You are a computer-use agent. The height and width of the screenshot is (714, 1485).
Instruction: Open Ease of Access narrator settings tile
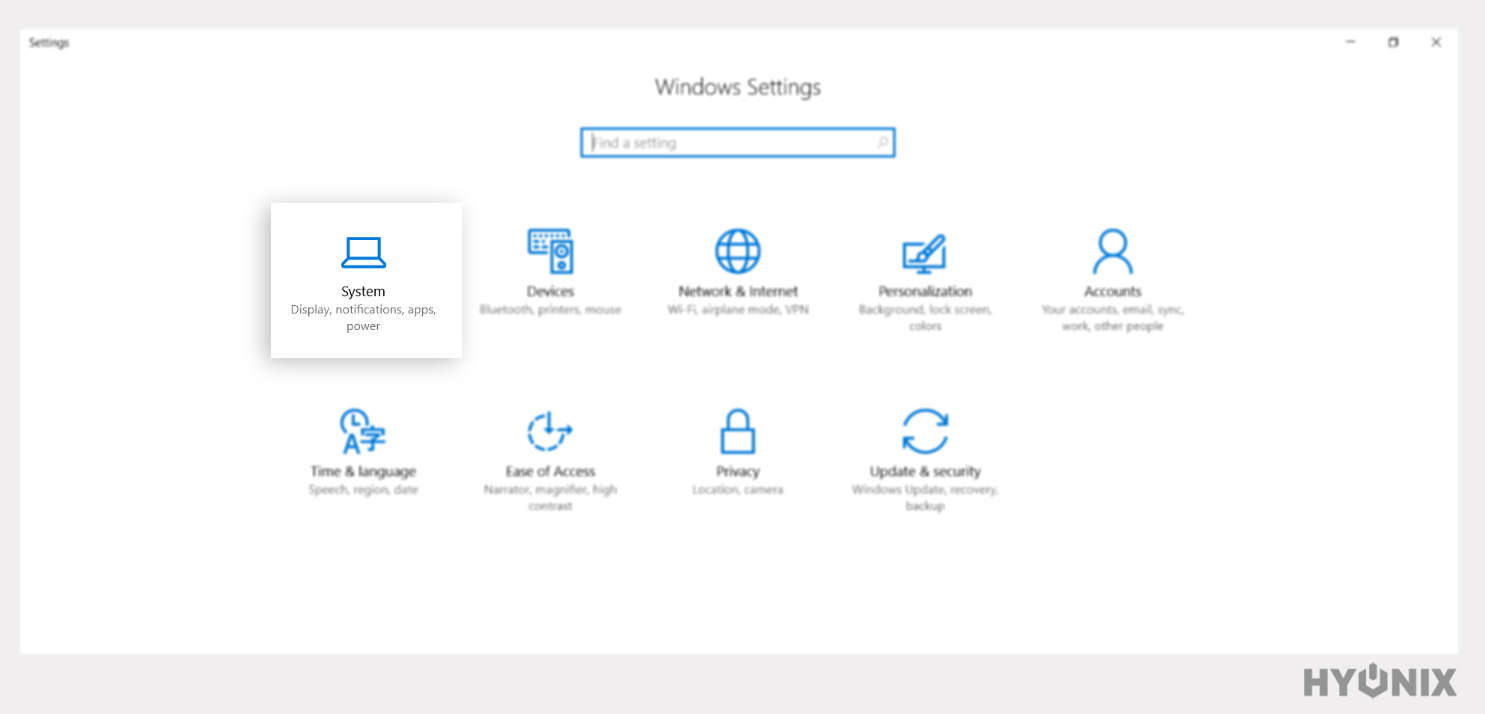(x=551, y=460)
